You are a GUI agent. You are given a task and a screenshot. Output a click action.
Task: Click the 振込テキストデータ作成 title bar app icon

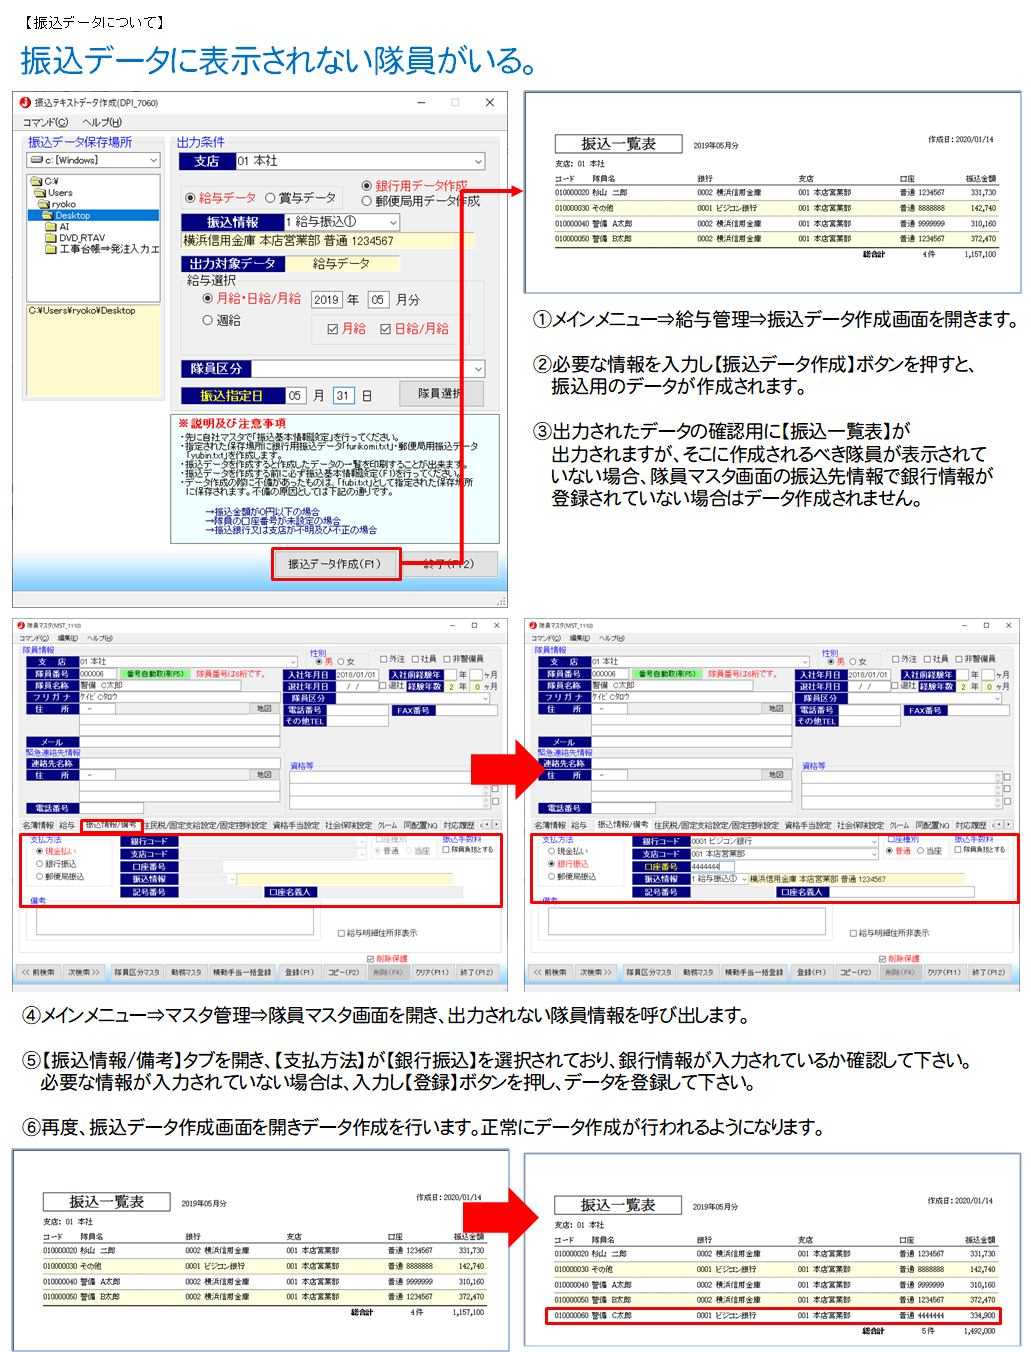(x=25, y=102)
